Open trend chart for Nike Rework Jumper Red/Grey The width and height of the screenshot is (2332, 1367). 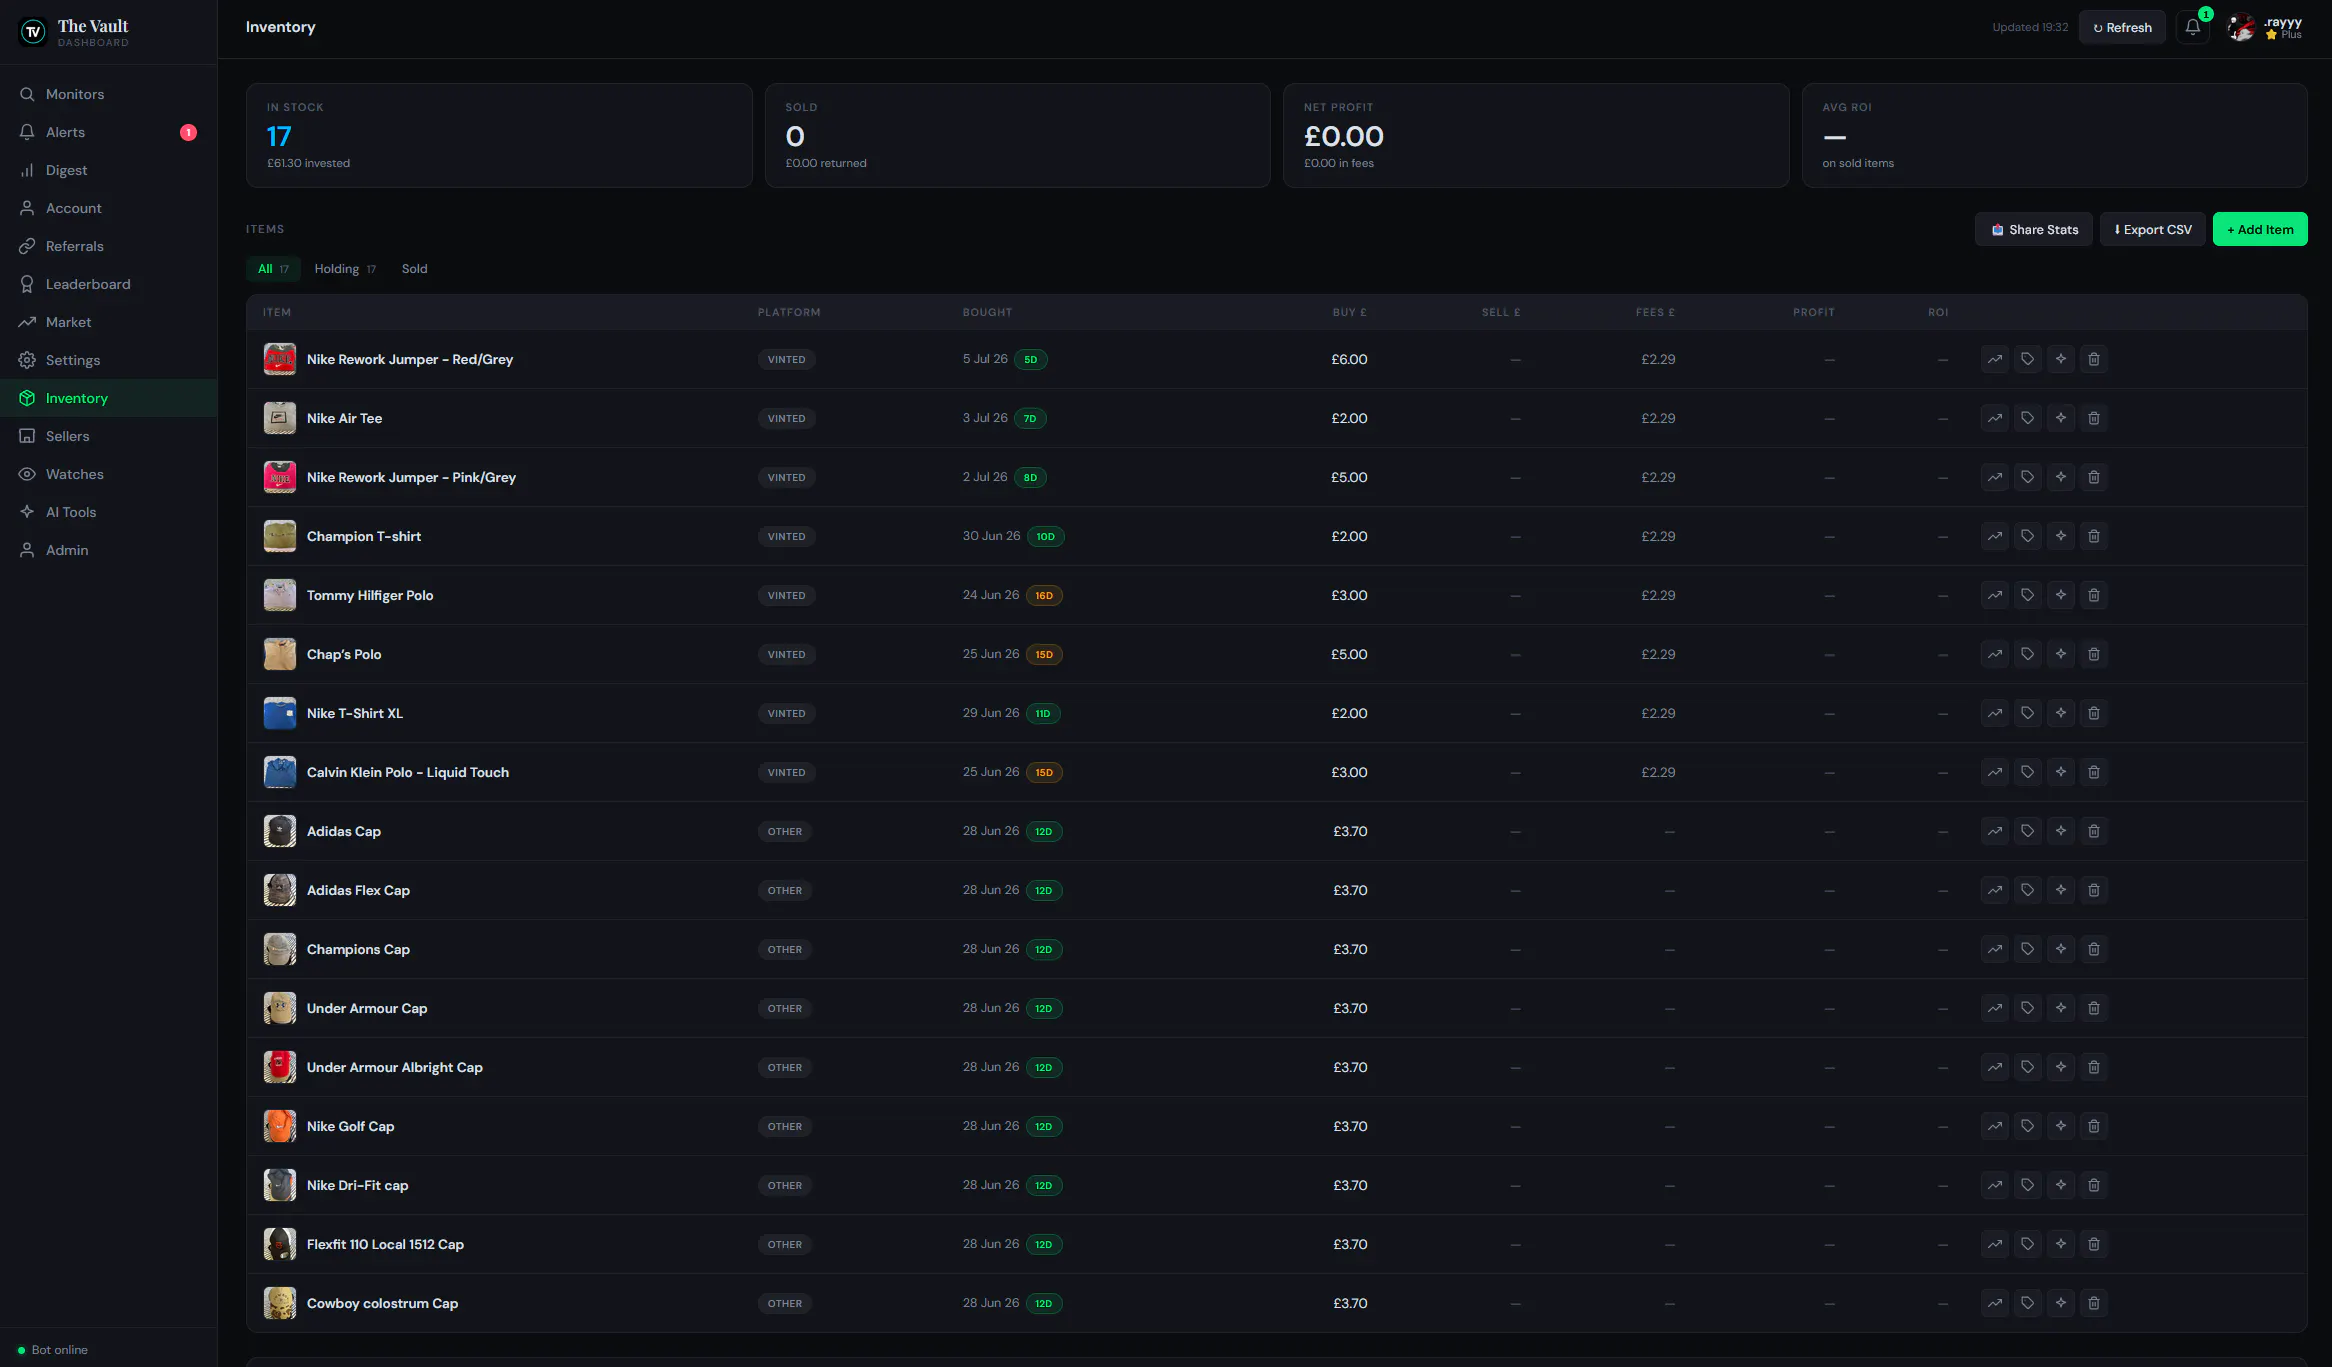click(x=1994, y=359)
